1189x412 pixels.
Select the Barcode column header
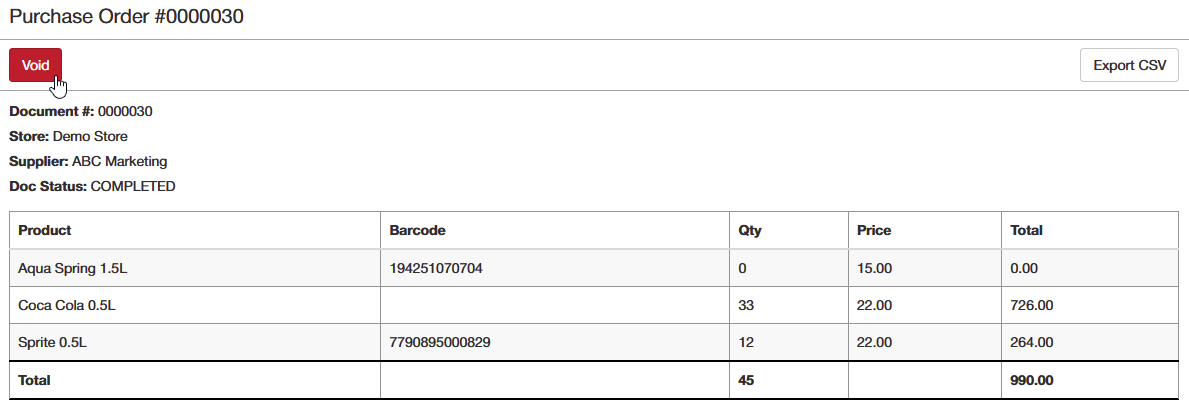click(x=555, y=230)
